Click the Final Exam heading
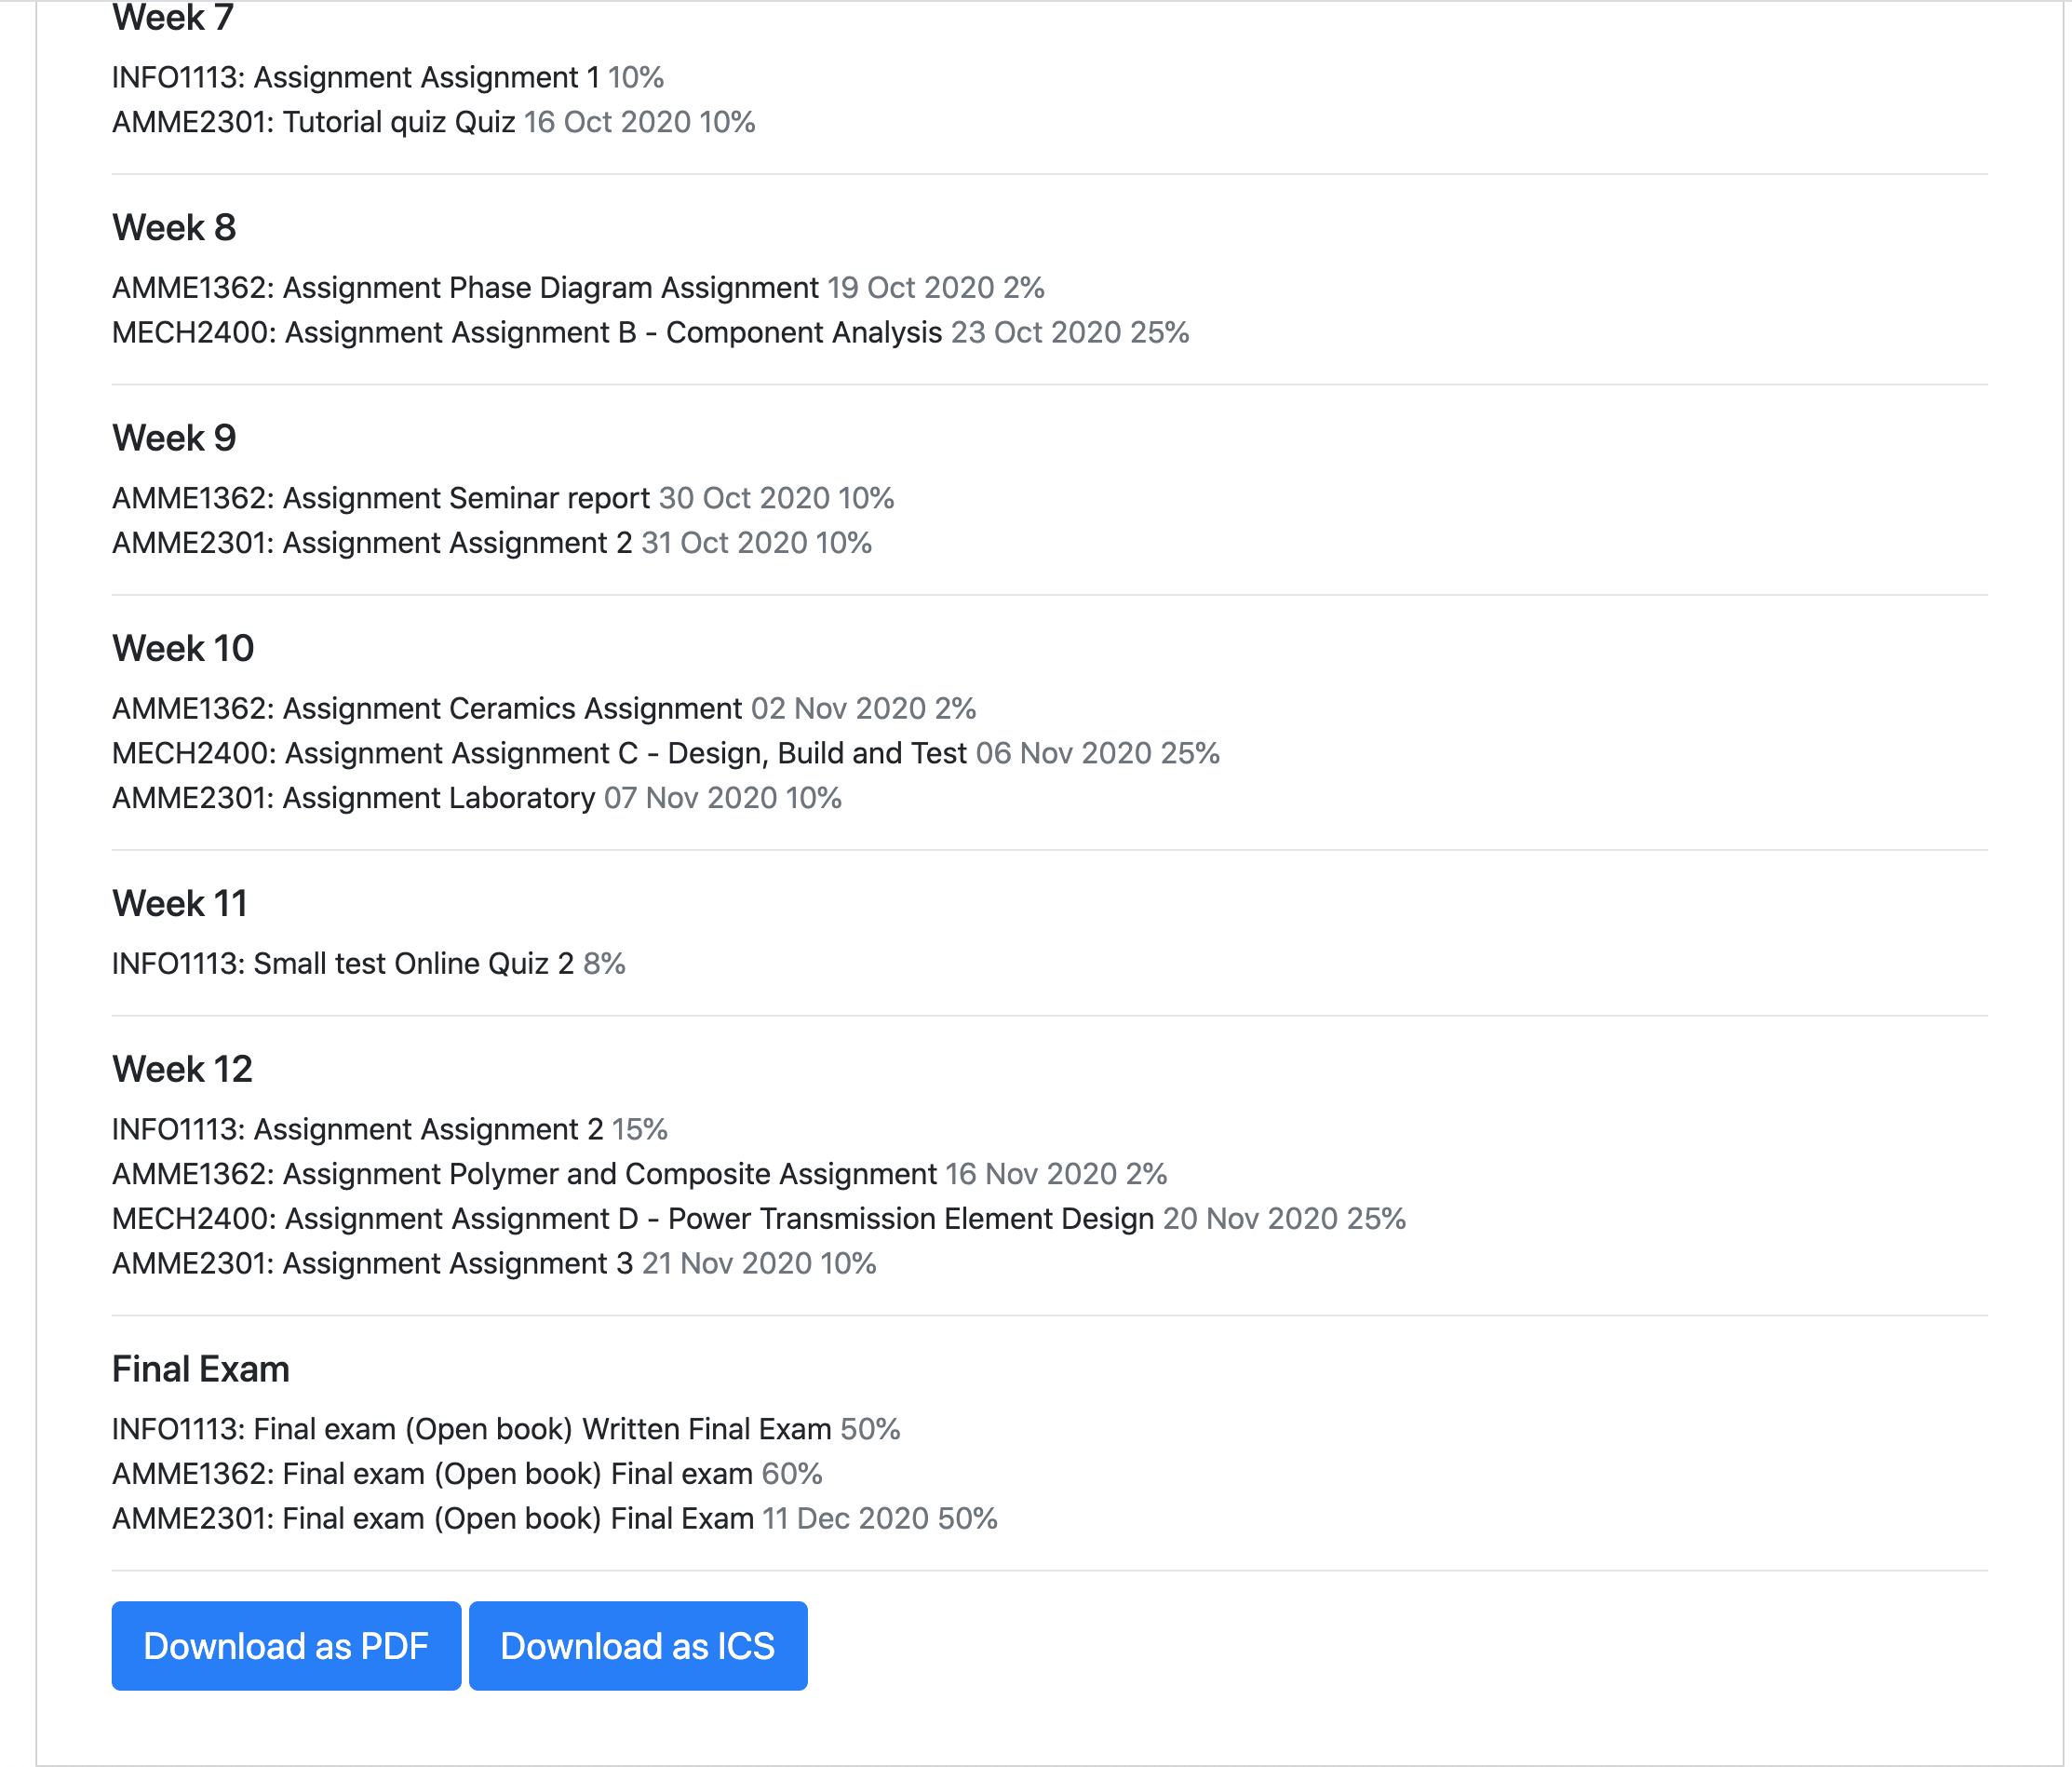 coord(200,1369)
